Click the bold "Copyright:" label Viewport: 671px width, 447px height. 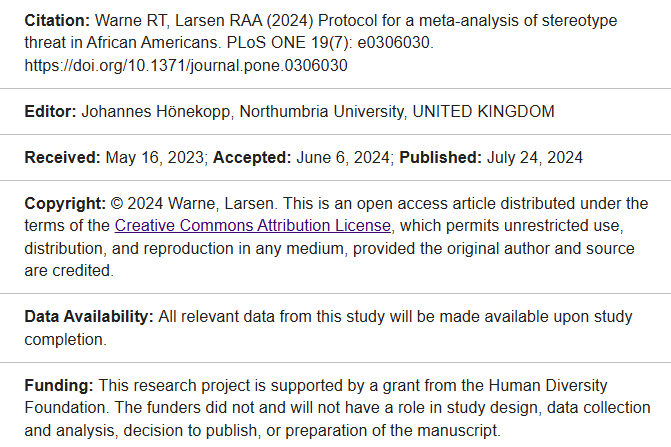click(65, 204)
